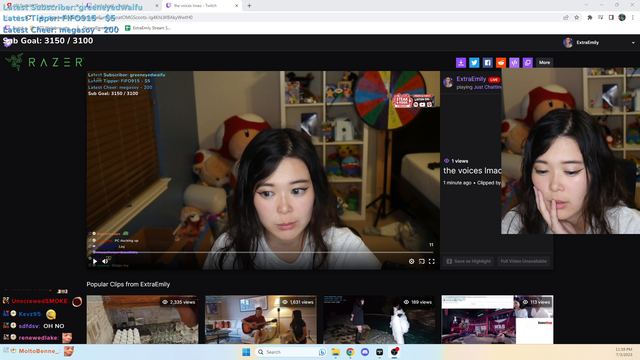Copy the clip link icon
This screenshot has height=360, width=640.
coord(527,62)
